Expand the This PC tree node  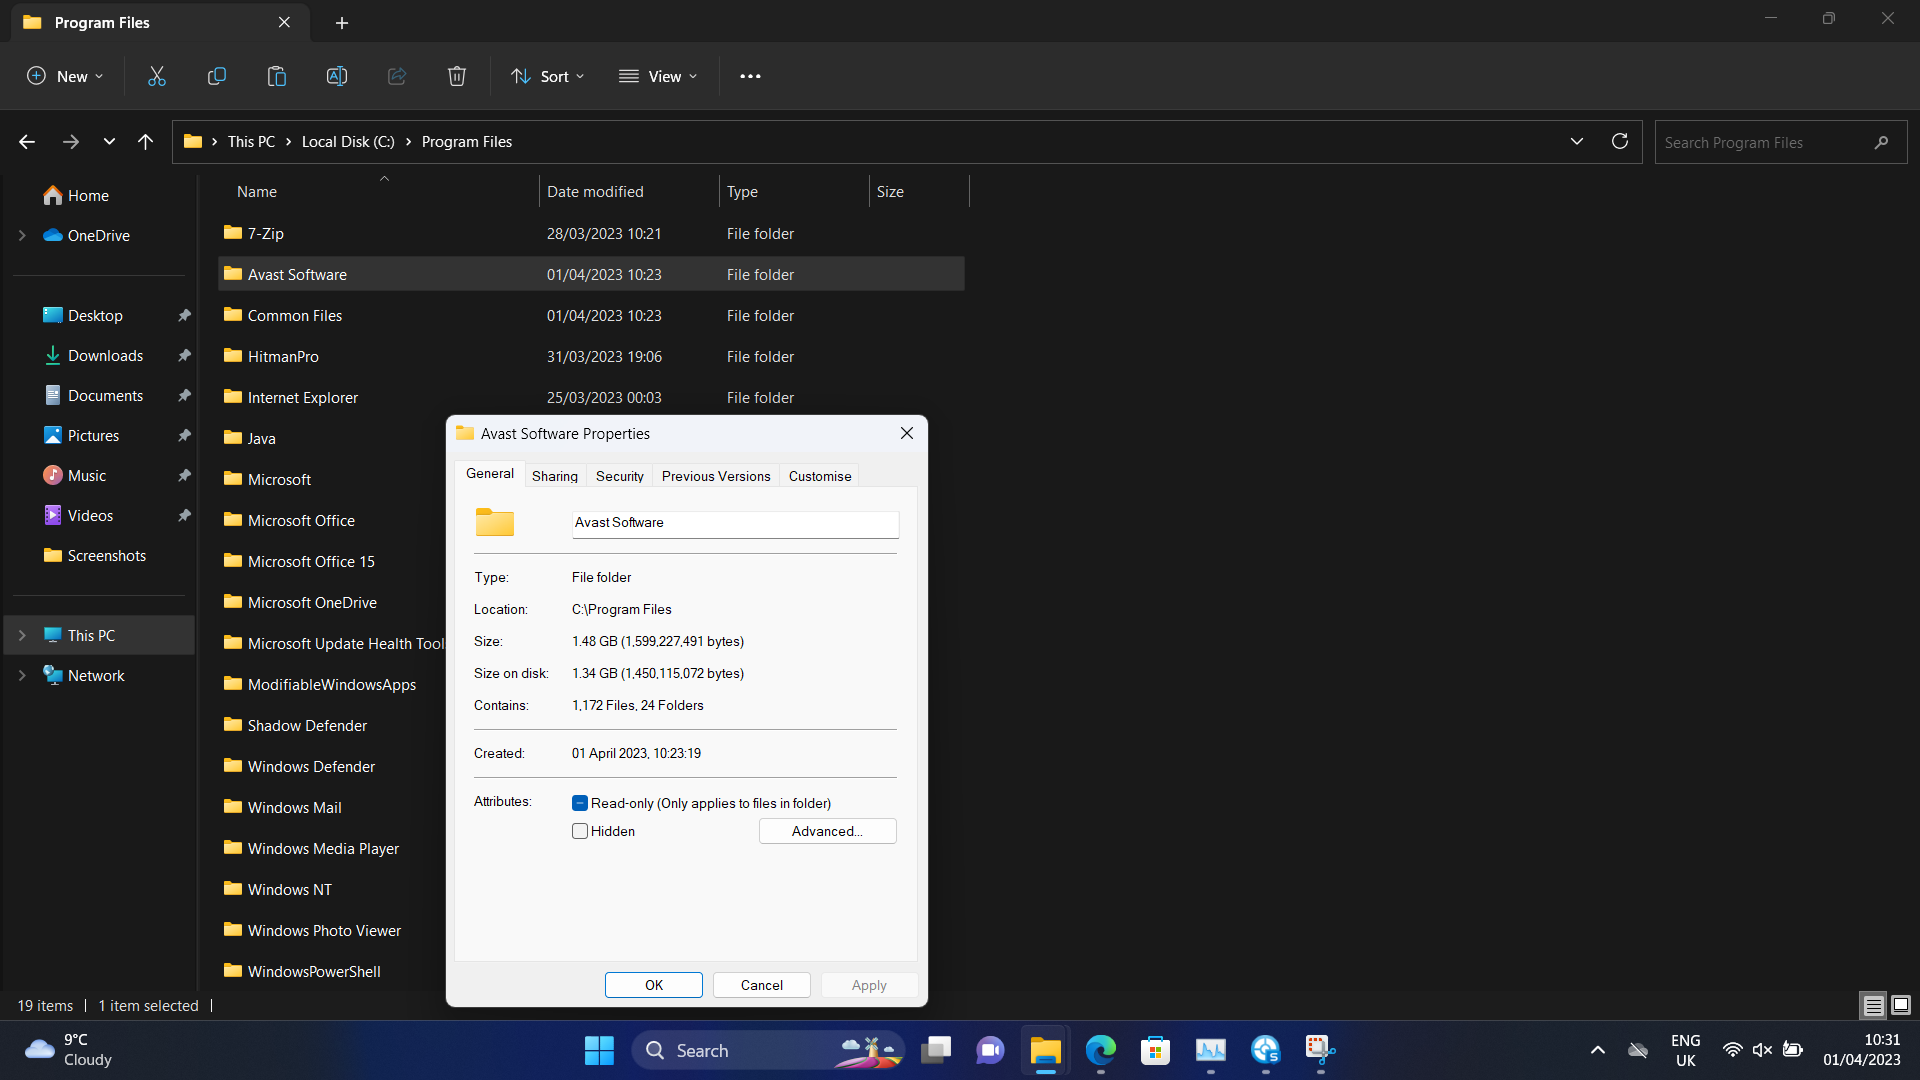[x=22, y=636]
